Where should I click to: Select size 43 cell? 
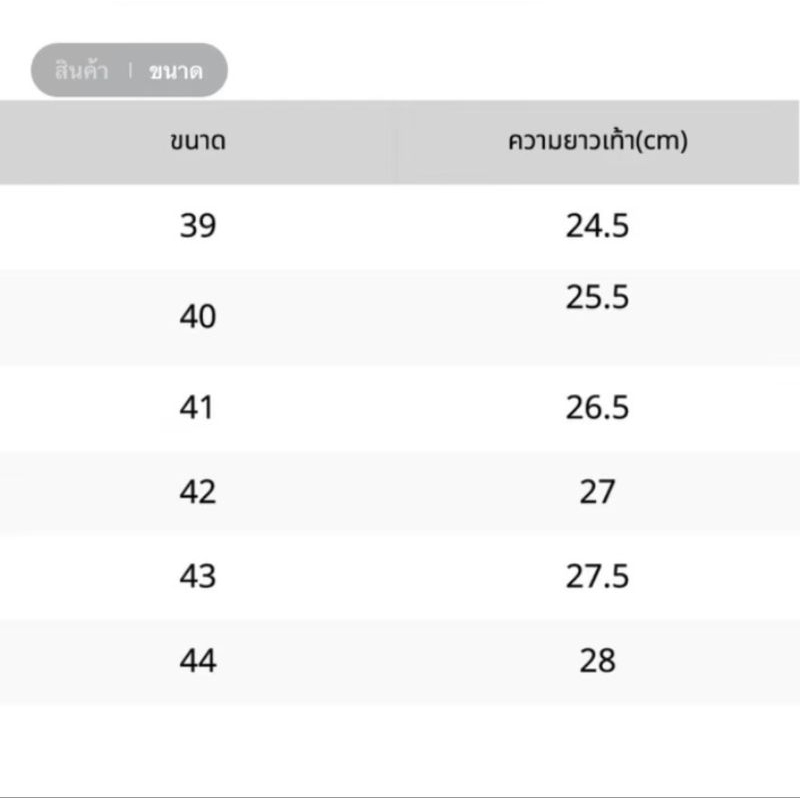click(198, 577)
